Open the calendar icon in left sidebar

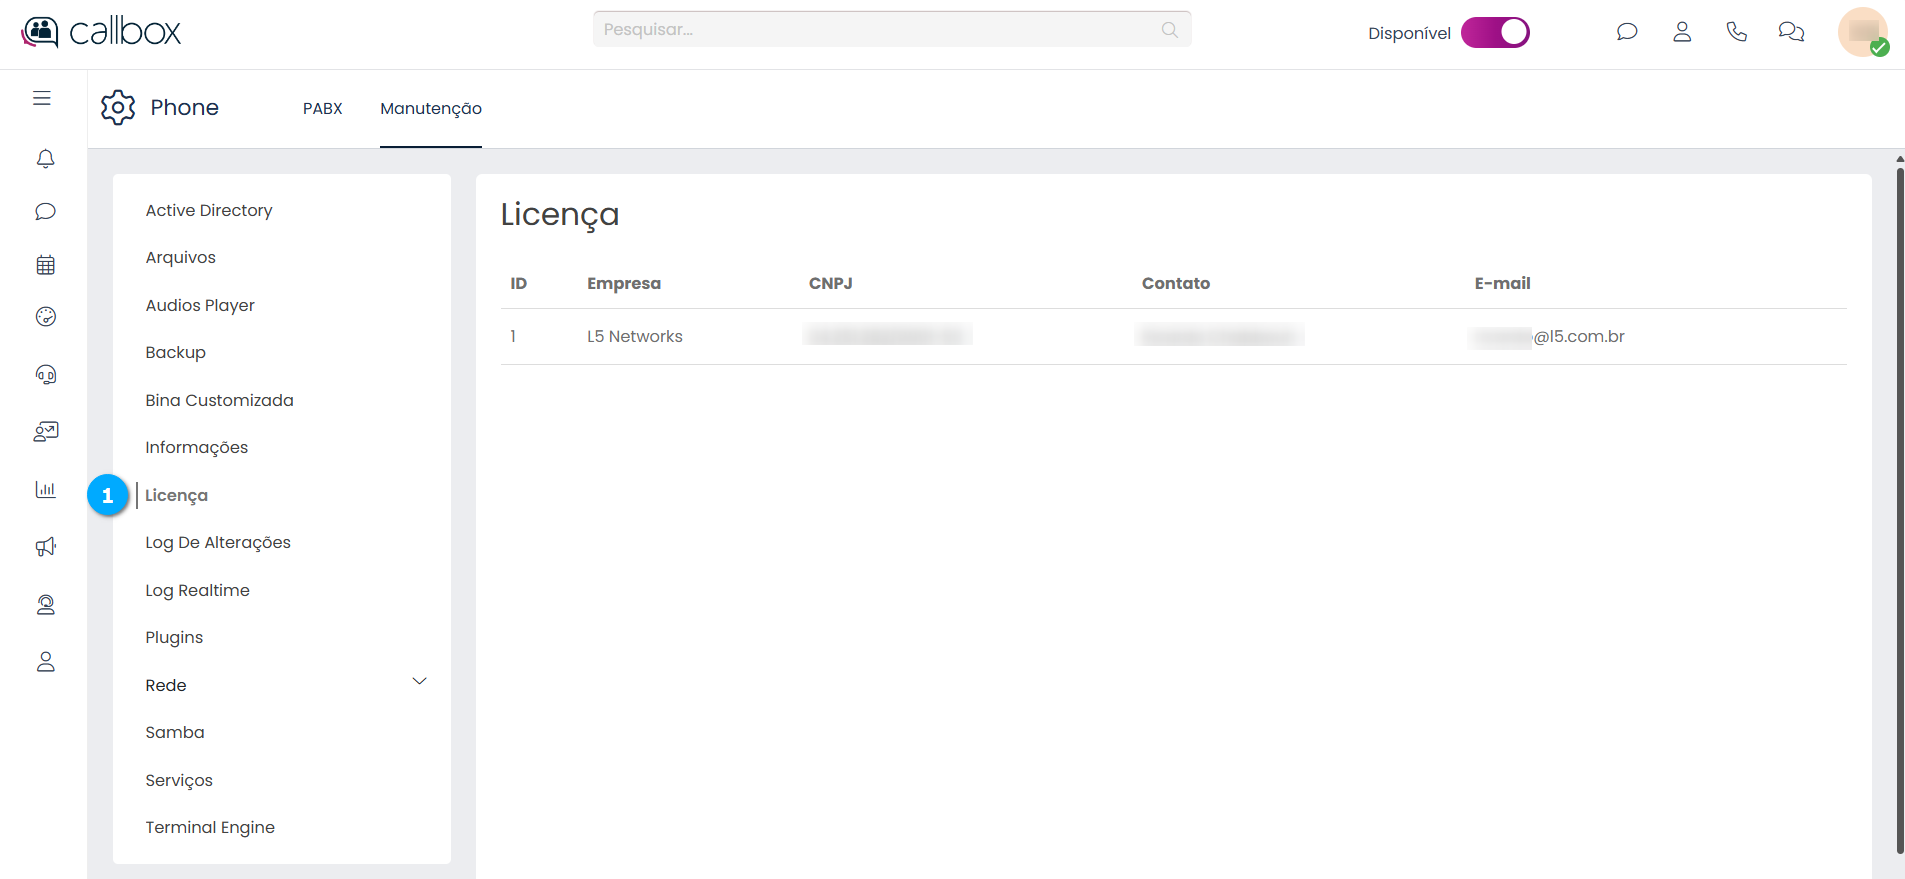[x=45, y=265]
